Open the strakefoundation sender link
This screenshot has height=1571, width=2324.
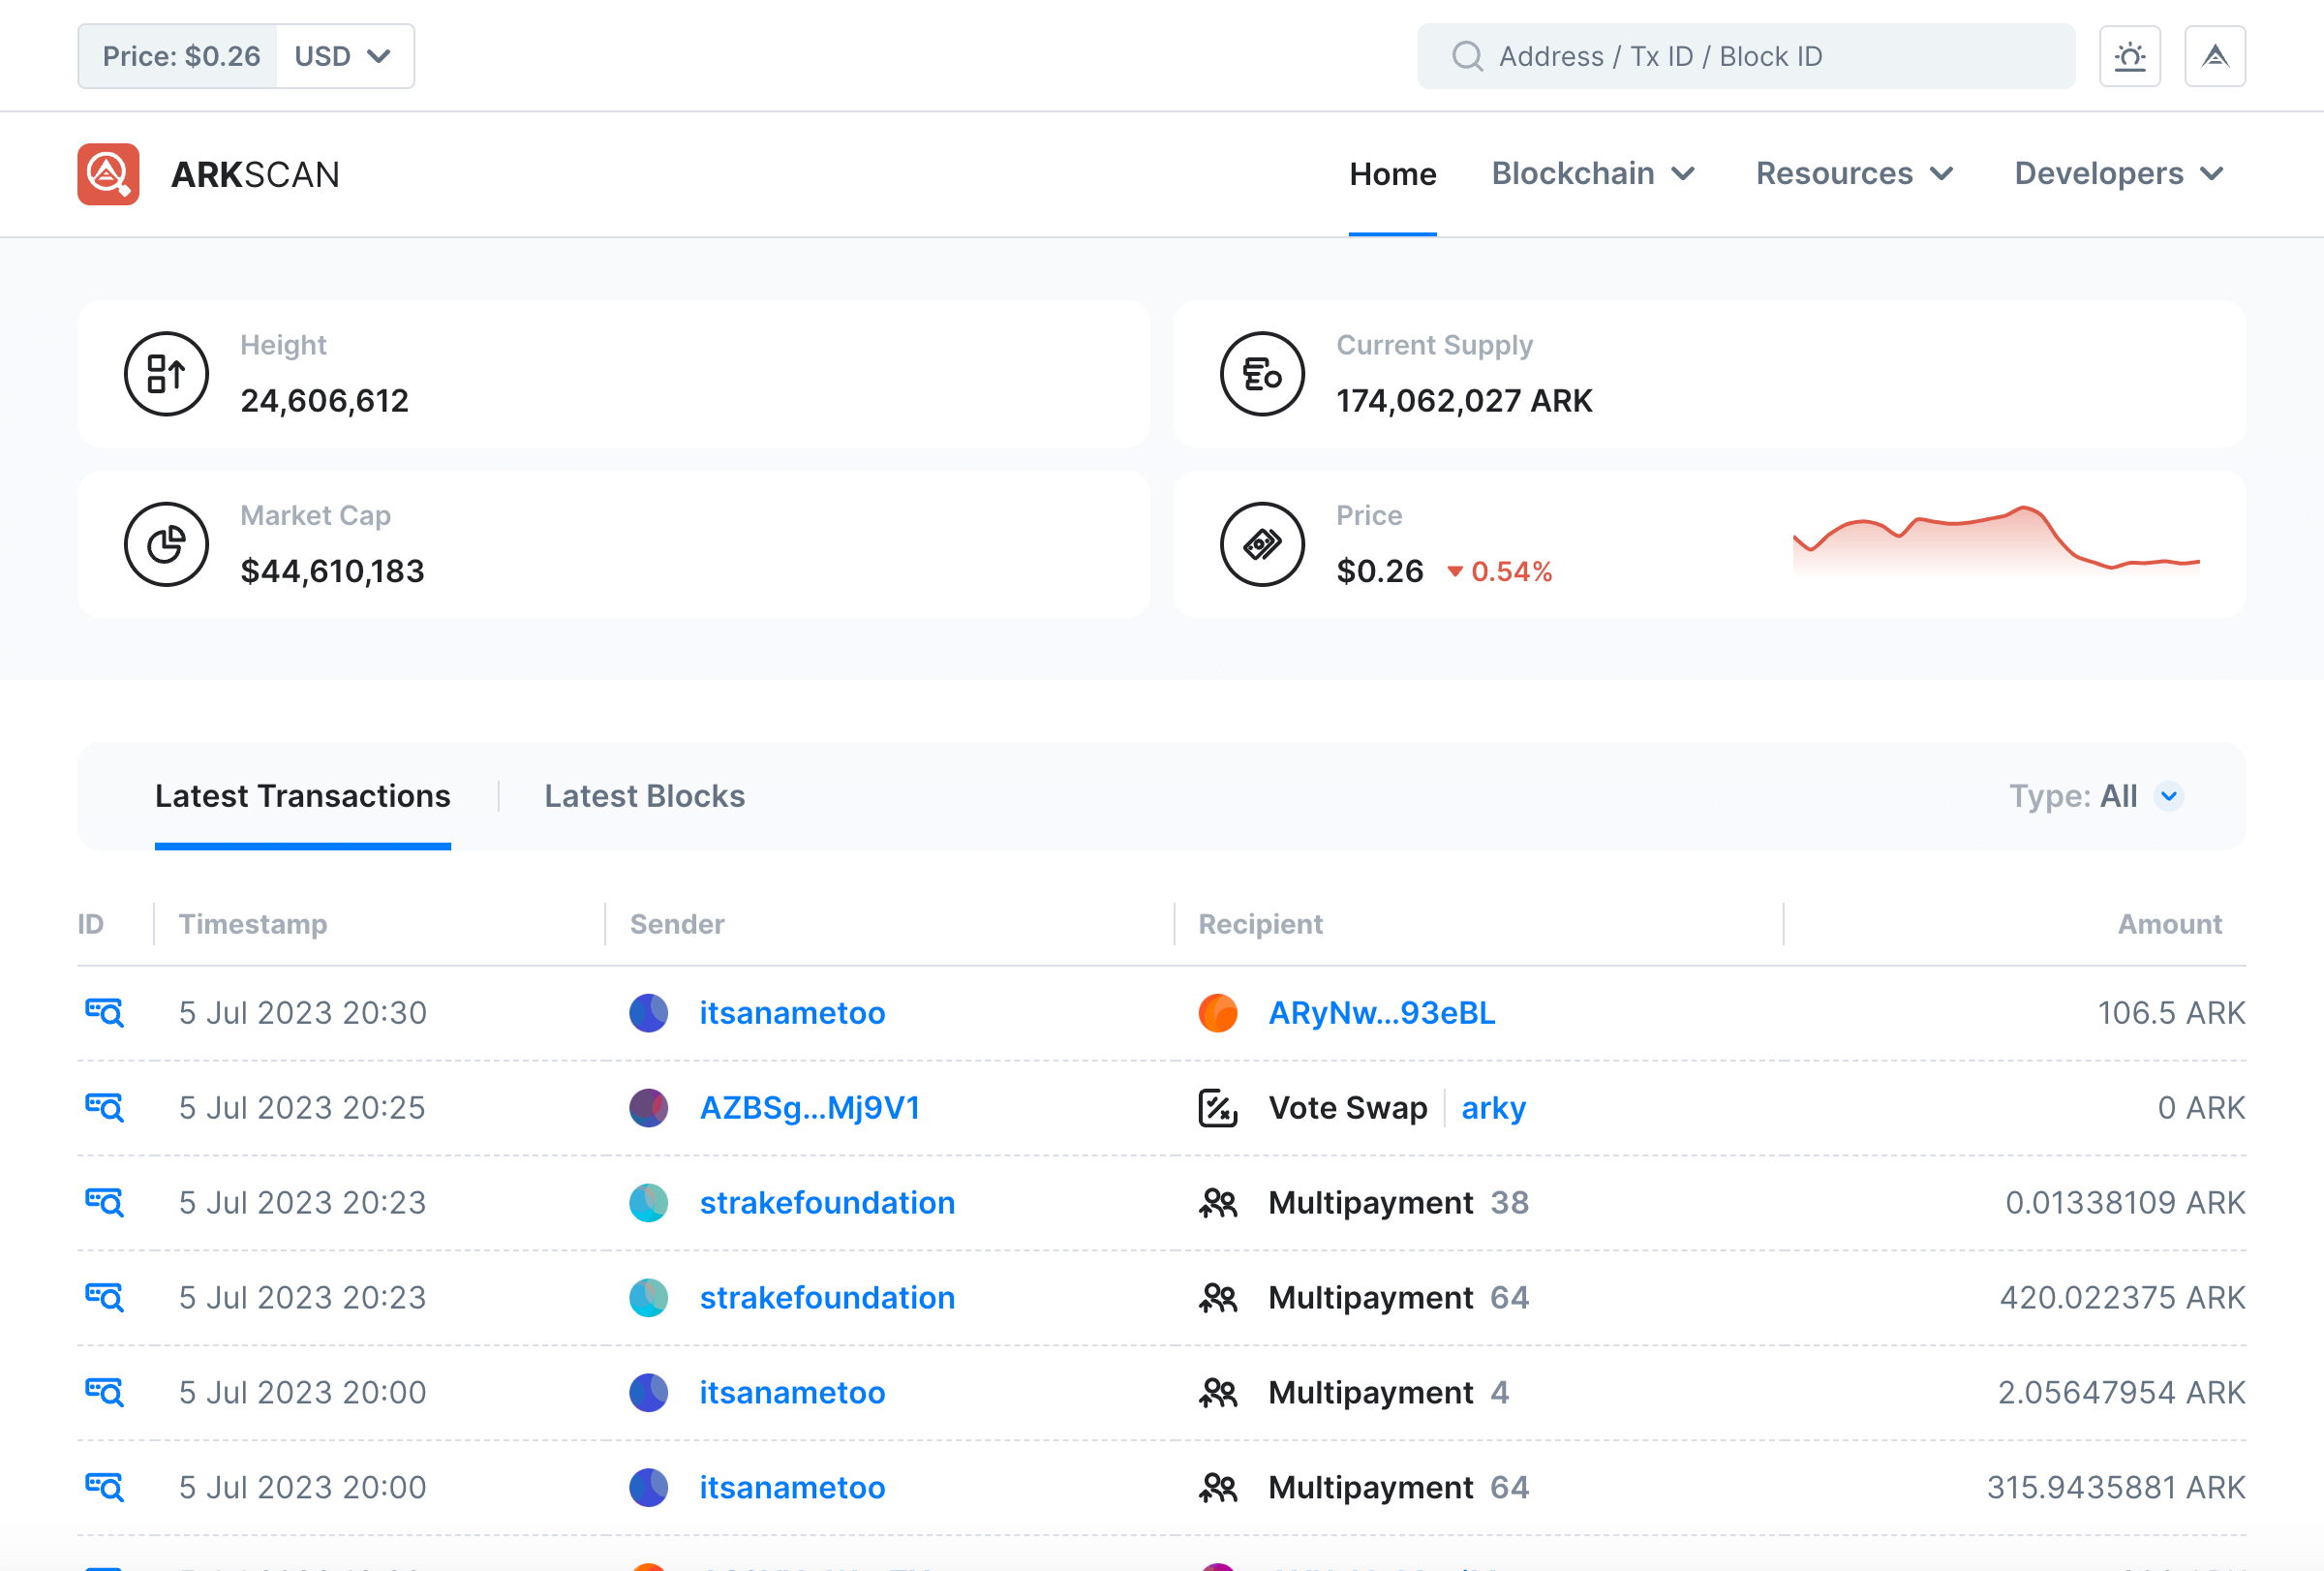(826, 1202)
